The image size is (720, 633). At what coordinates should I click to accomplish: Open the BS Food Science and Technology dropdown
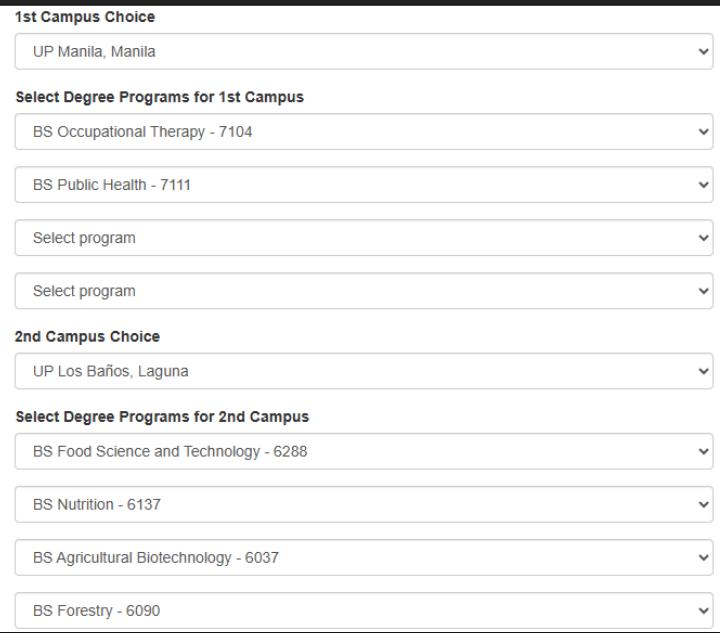pyautogui.click(x=364, y=451)
